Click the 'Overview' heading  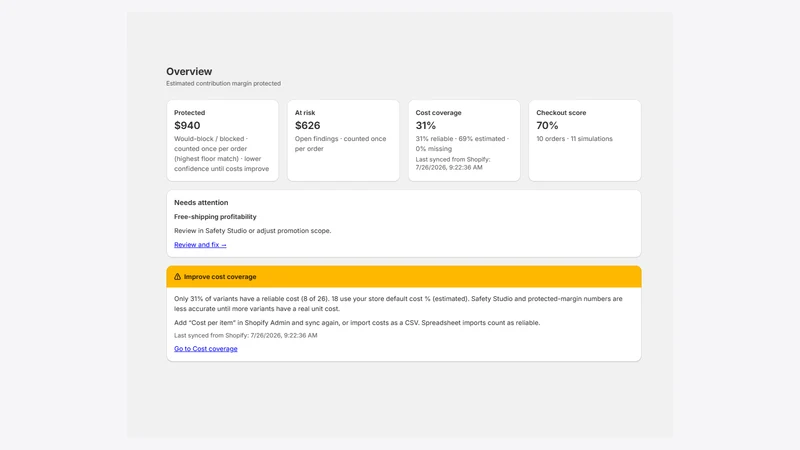[189, 71]
